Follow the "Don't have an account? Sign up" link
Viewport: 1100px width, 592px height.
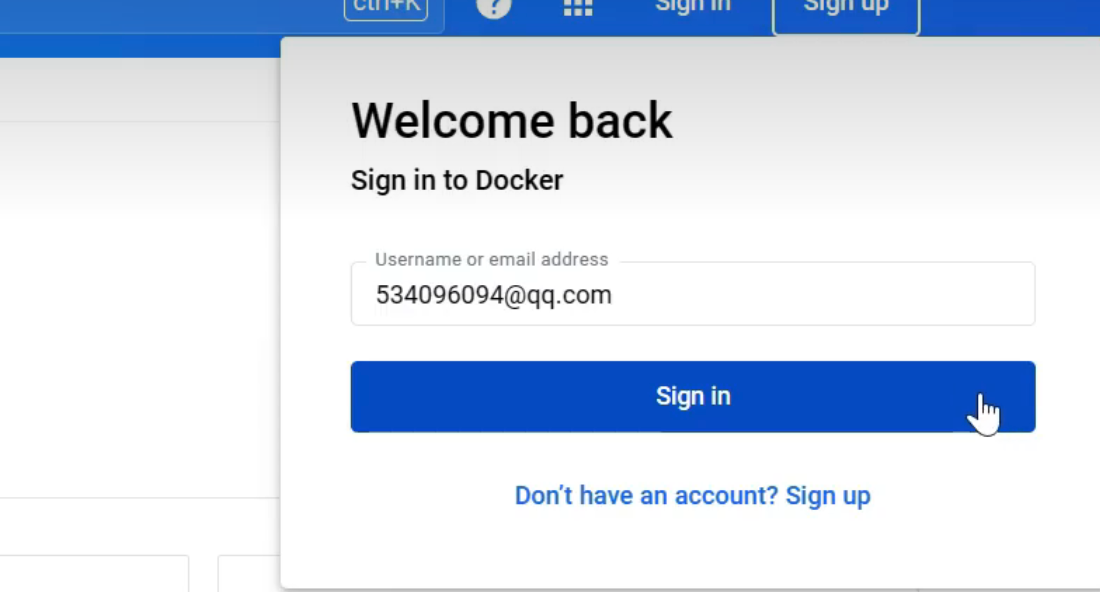(692, 496)
